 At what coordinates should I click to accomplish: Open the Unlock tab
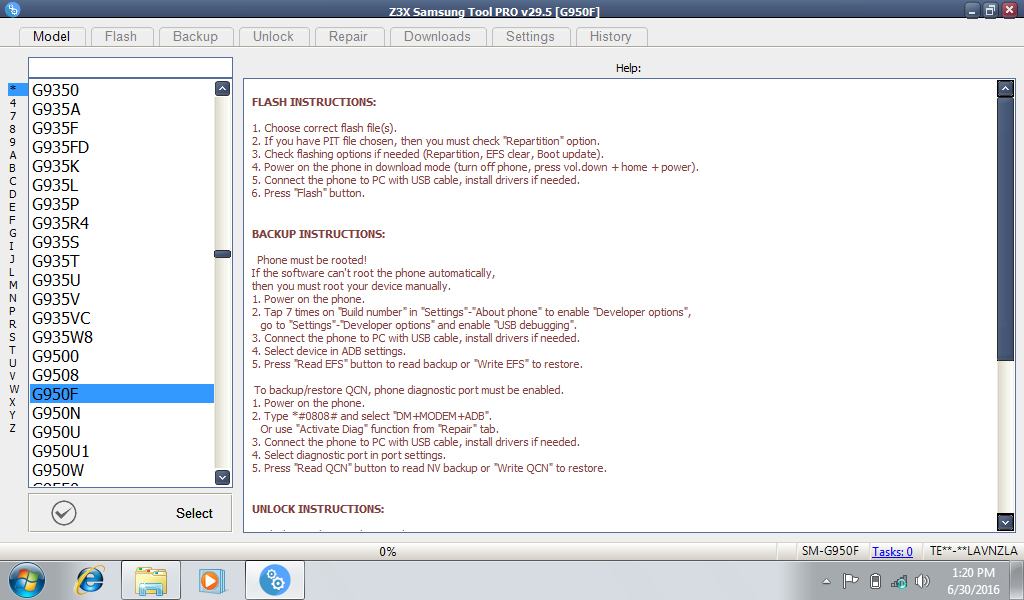(274, 37)
